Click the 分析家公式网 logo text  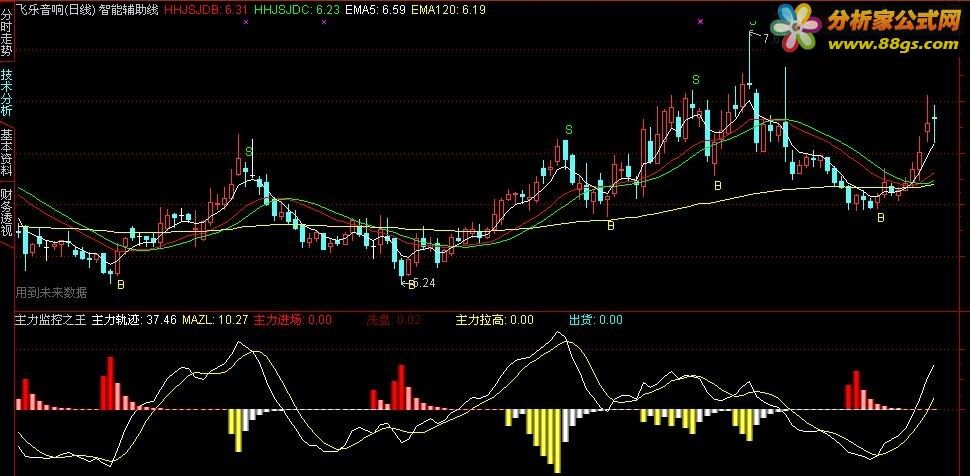[893, 22]
